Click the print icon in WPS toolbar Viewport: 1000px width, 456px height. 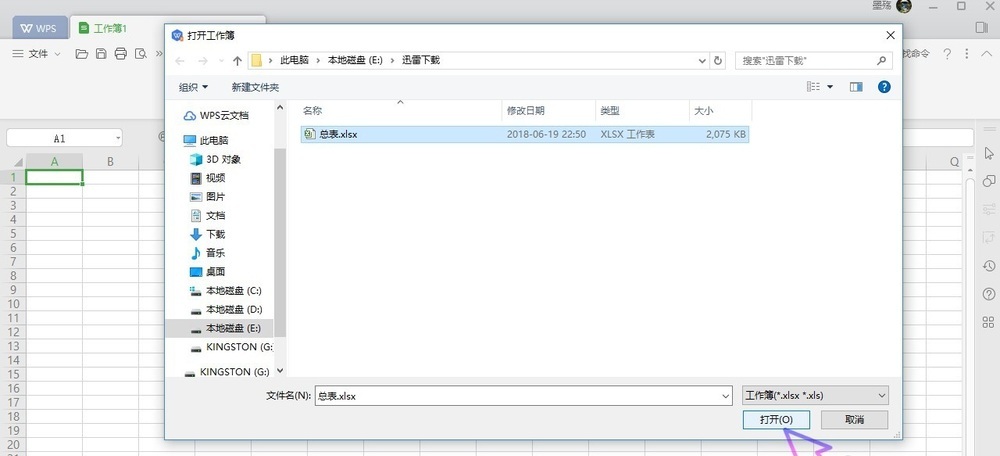(121, 54)
